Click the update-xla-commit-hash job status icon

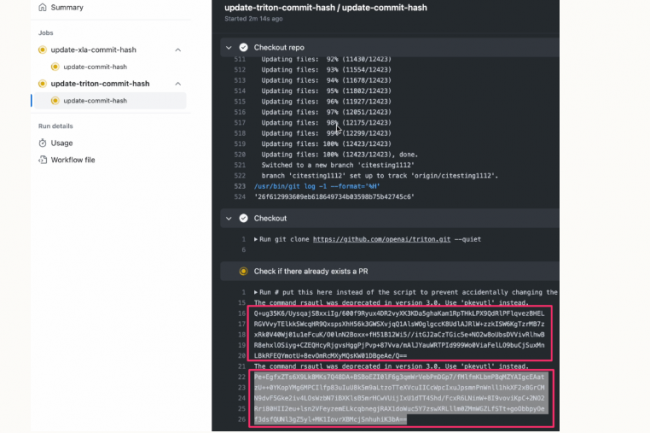point(41,50)
